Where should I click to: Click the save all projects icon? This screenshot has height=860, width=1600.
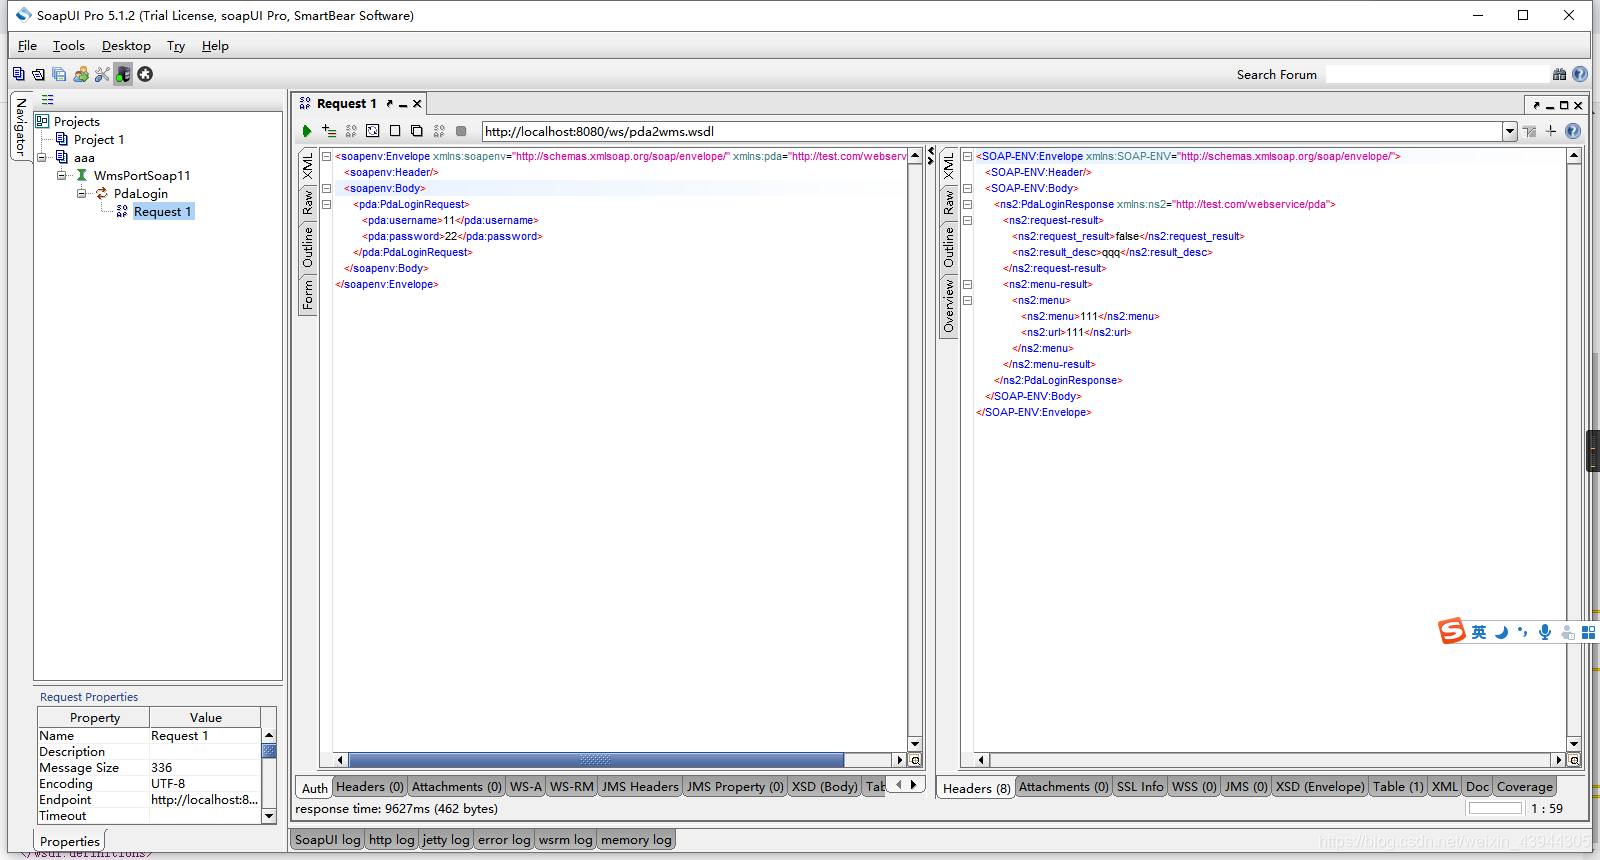click(x=59, y=74)
